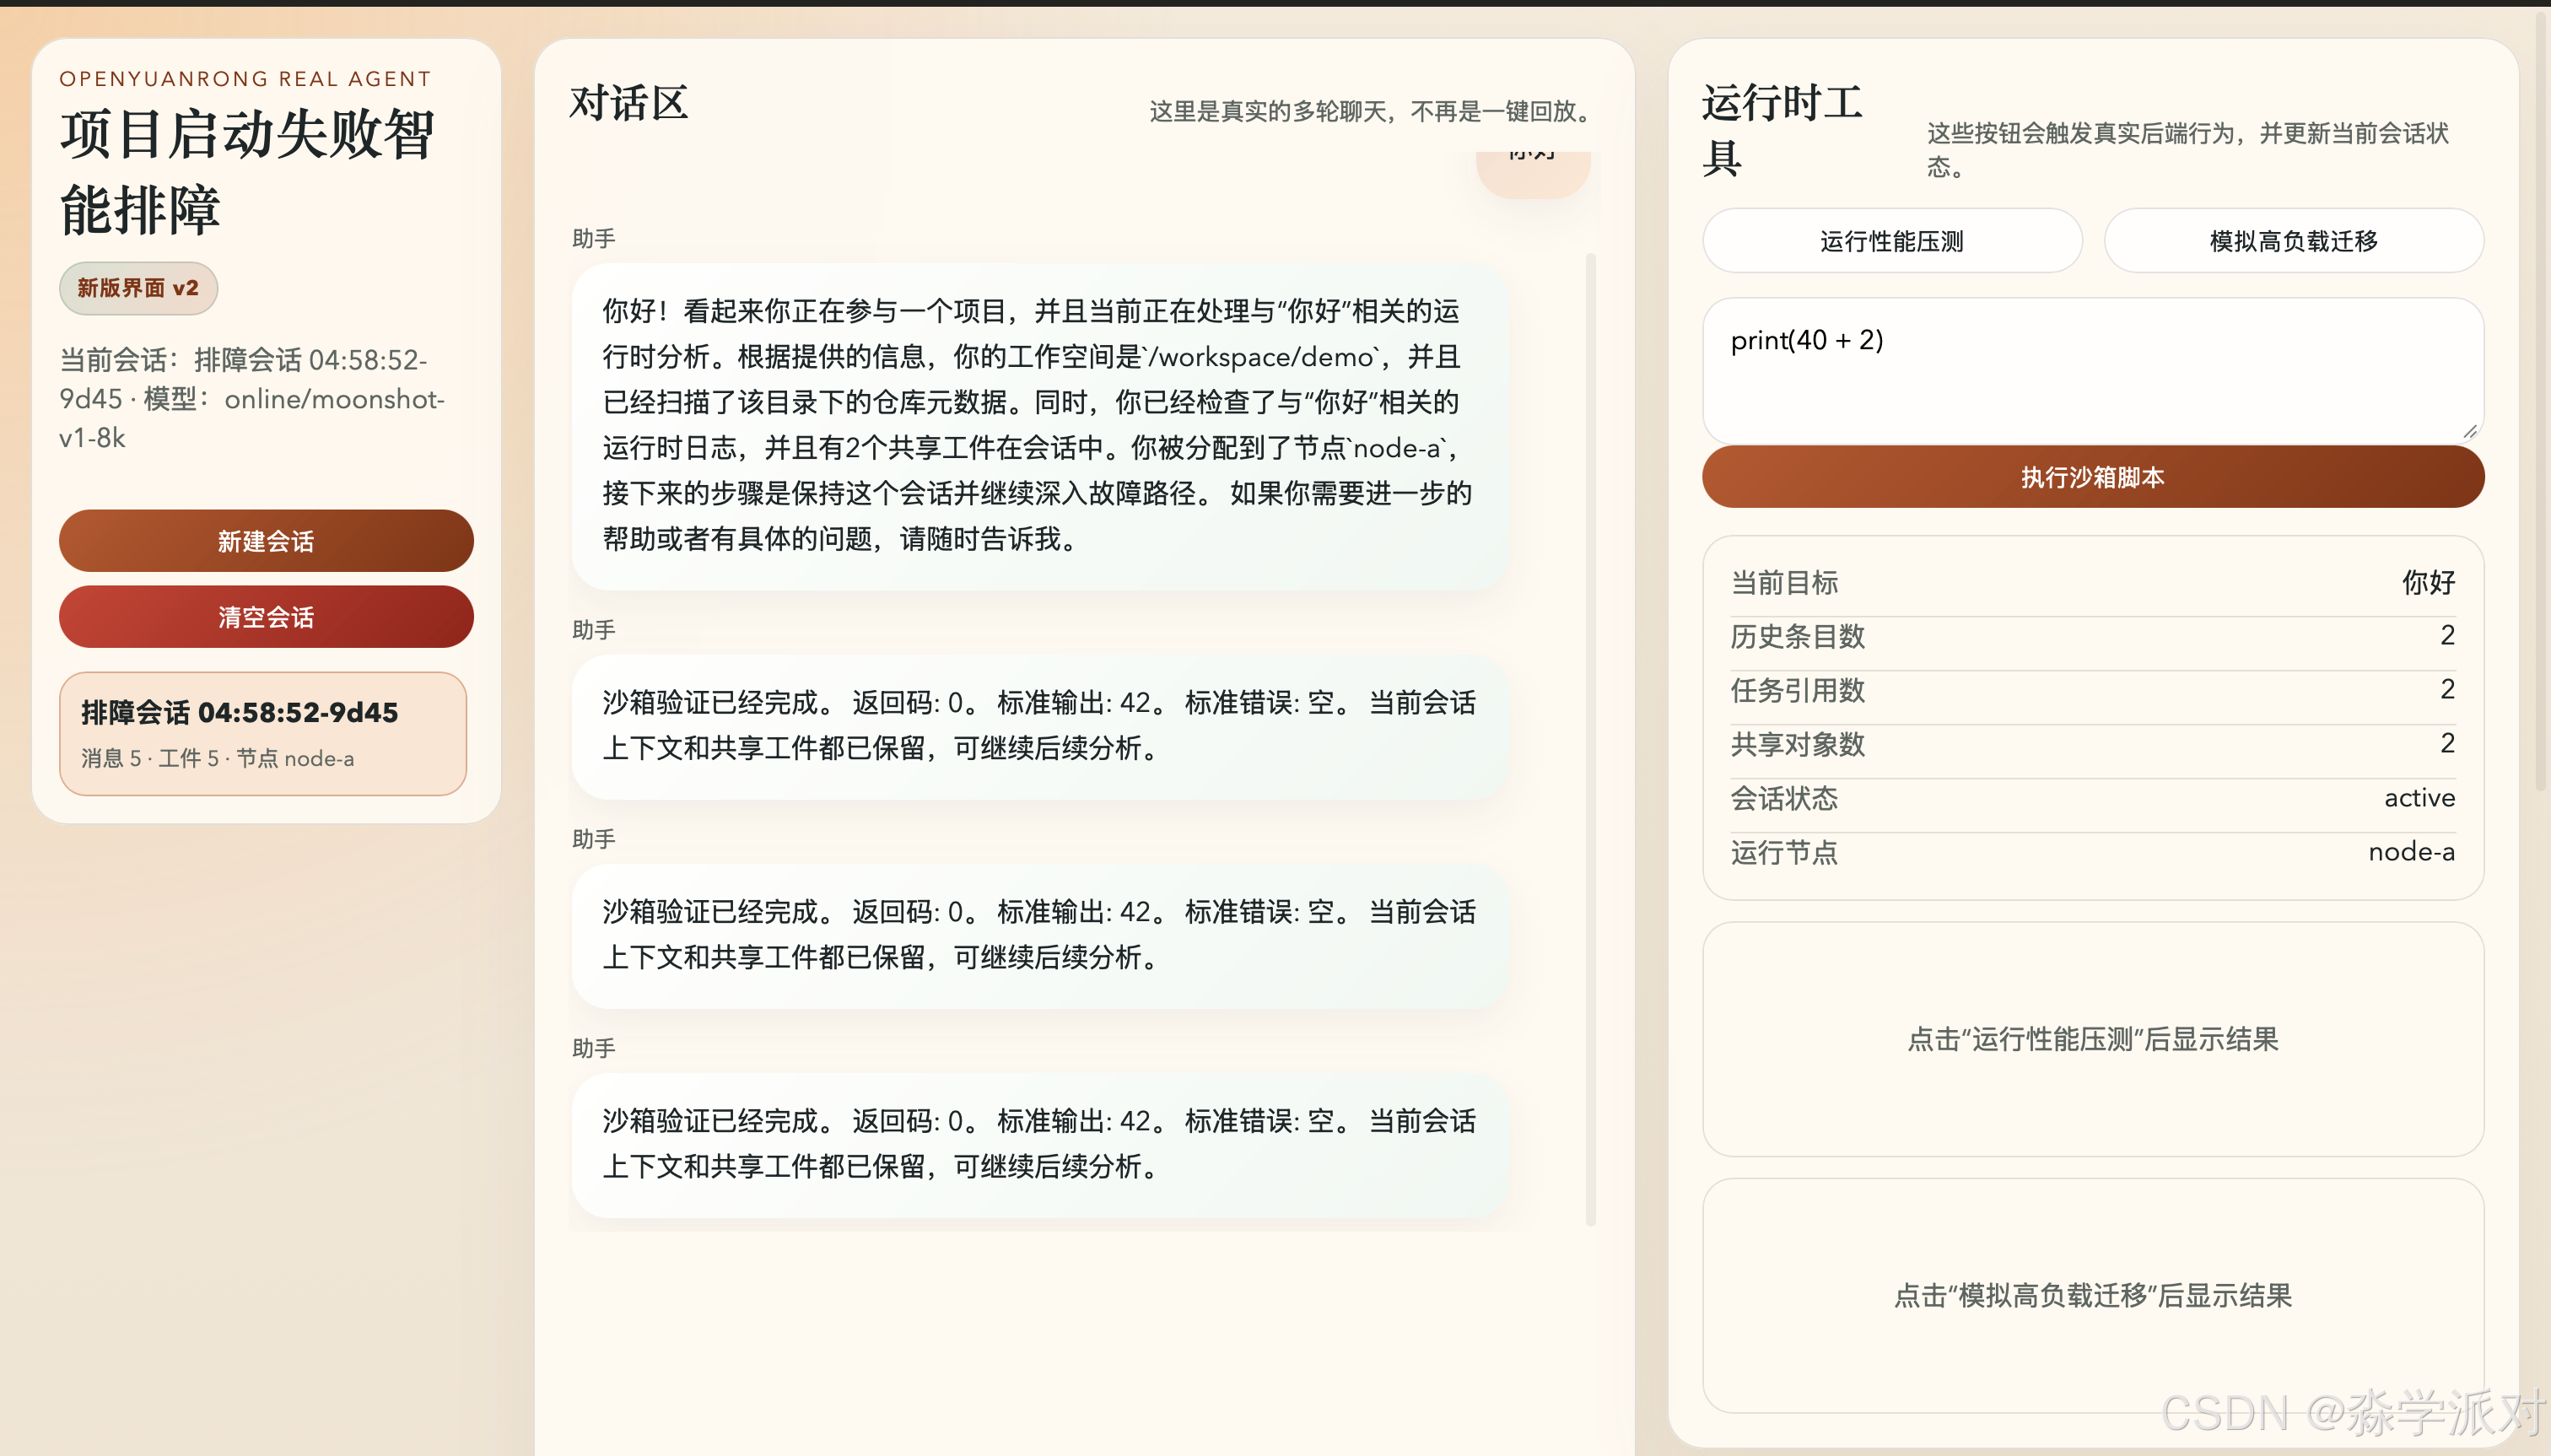Click 执行沙箱脚本 button
This screenshot has width=2551, height=1456.
(x=2092, y=477)
